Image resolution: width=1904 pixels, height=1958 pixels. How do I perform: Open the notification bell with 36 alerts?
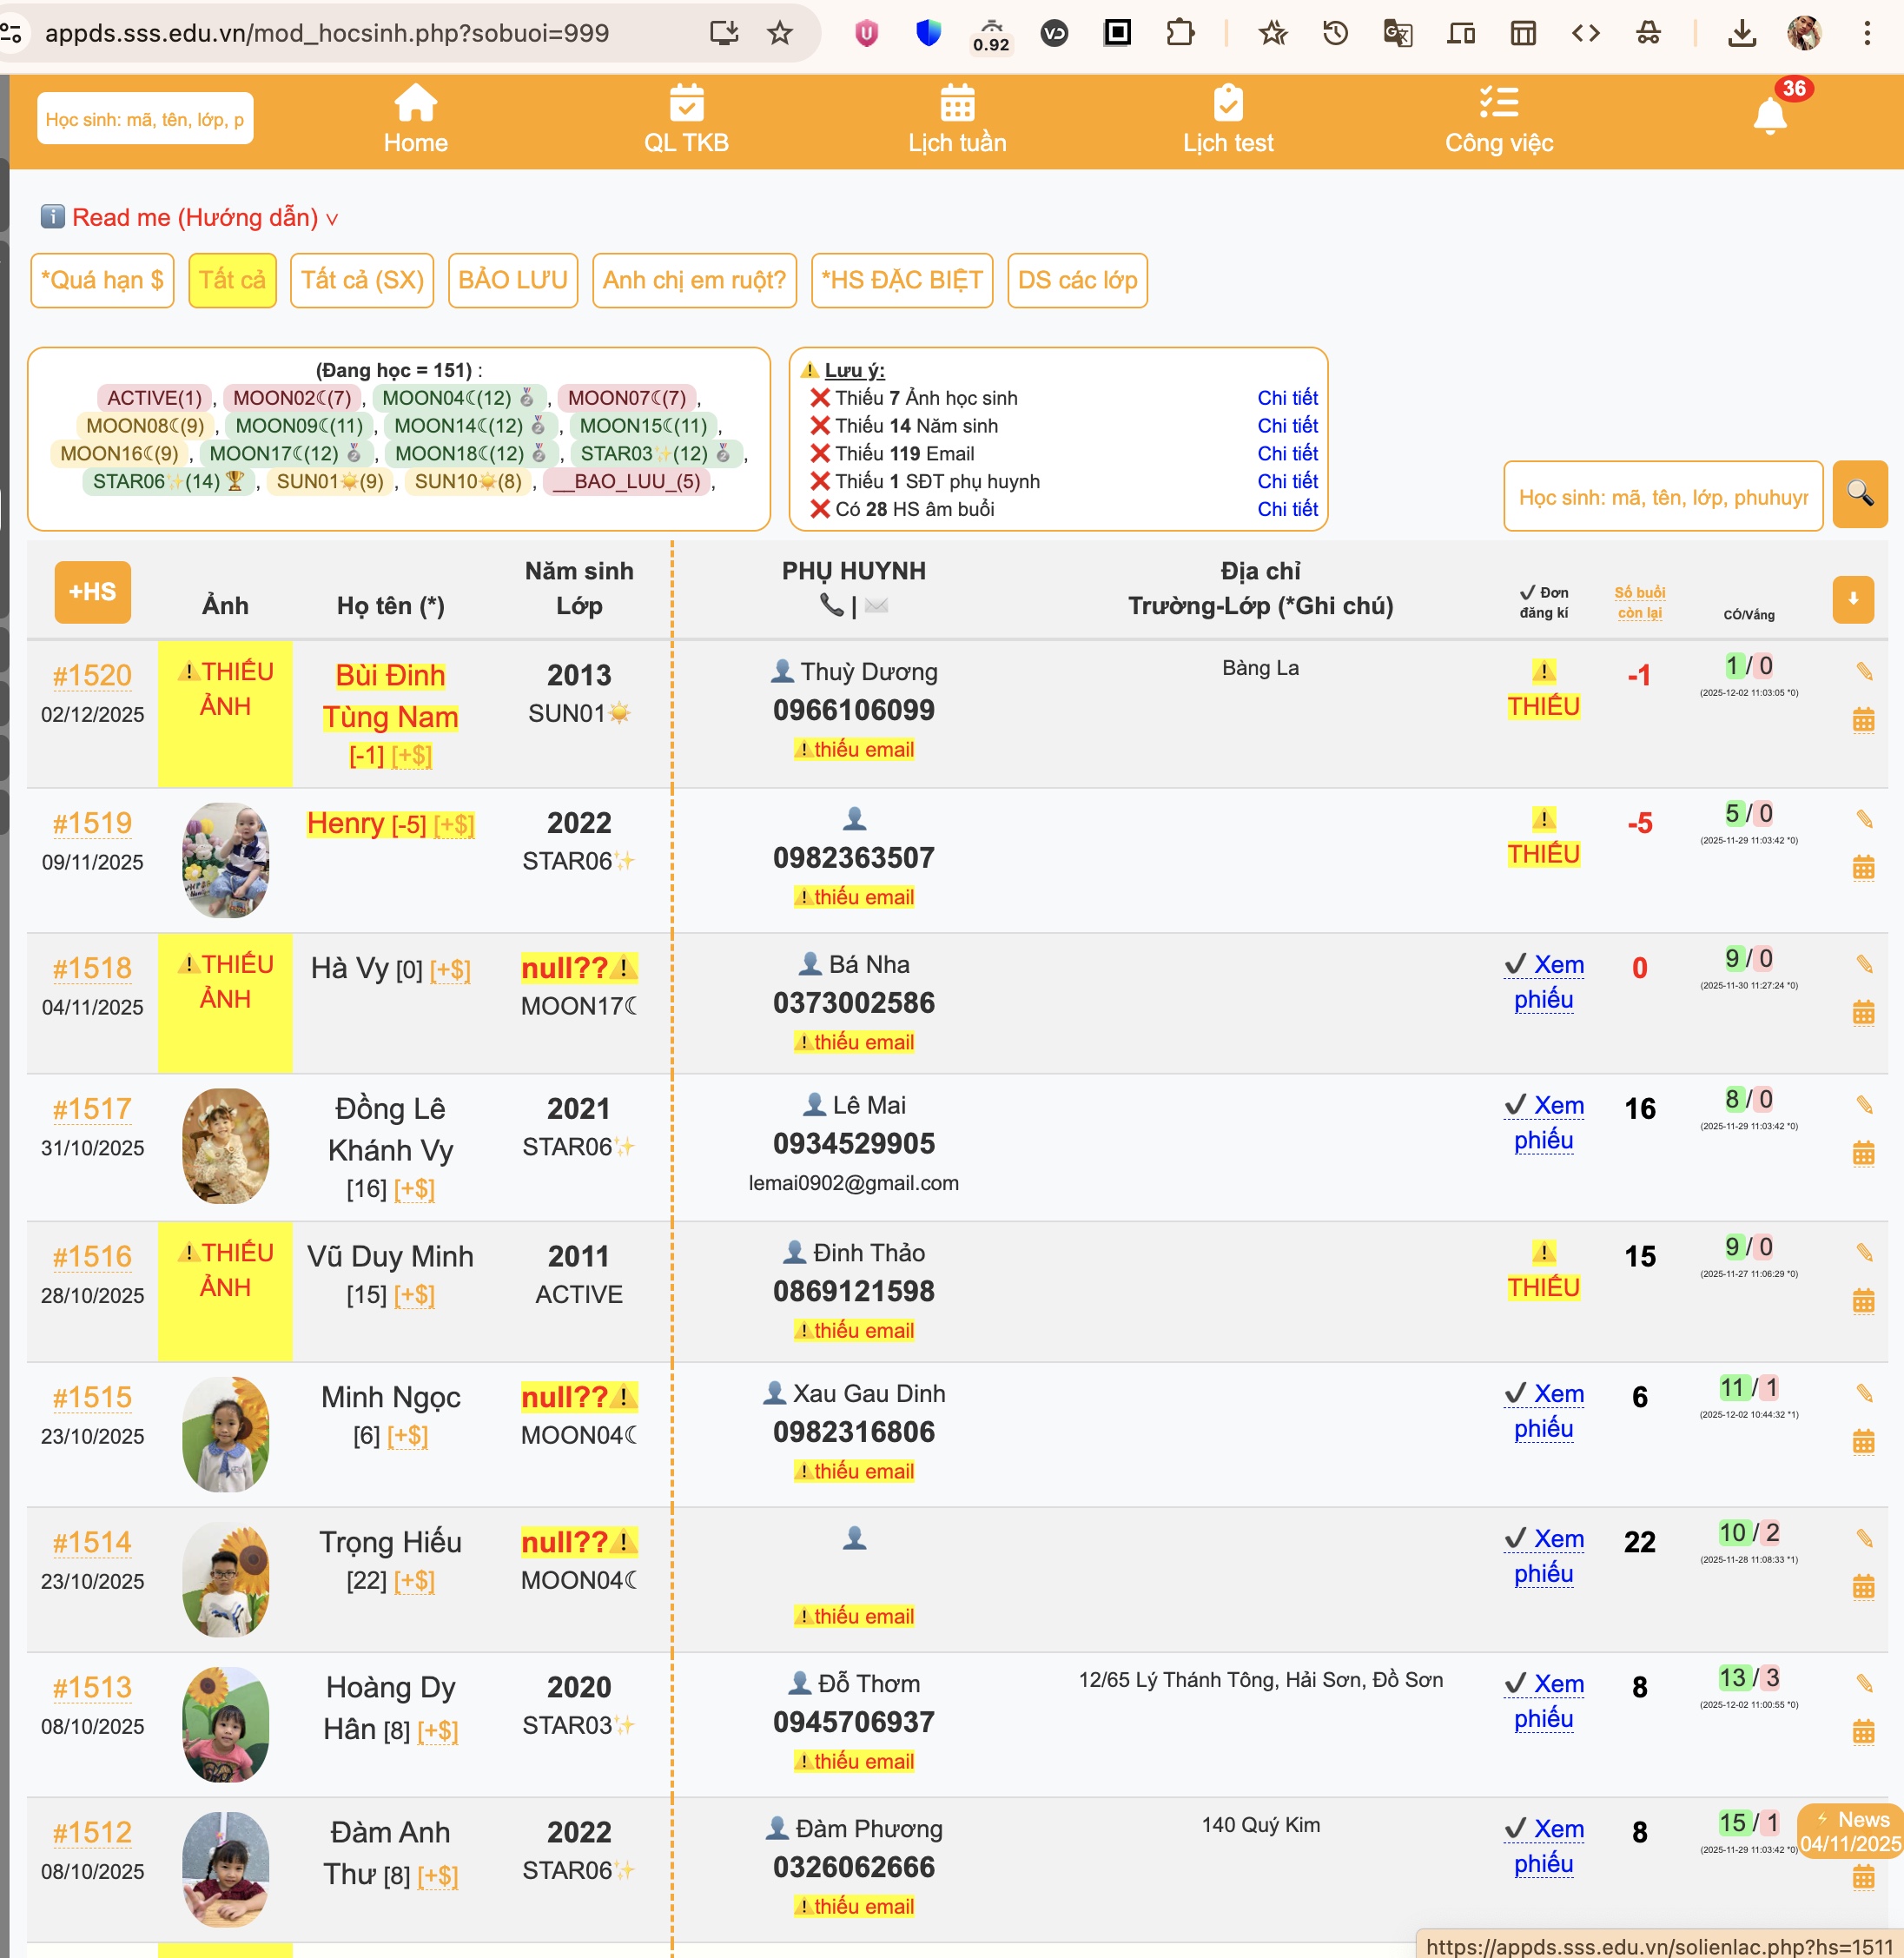point(1771,116)
